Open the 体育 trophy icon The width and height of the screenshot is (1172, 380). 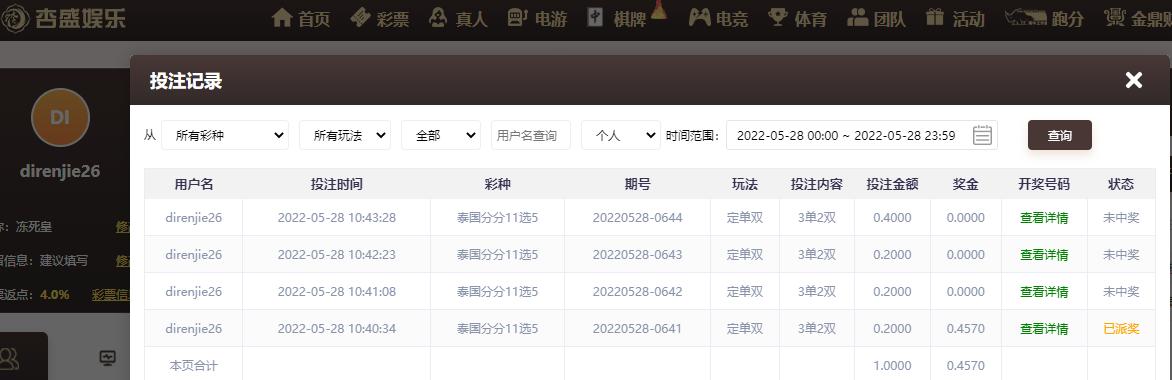(x=779, y=18)
